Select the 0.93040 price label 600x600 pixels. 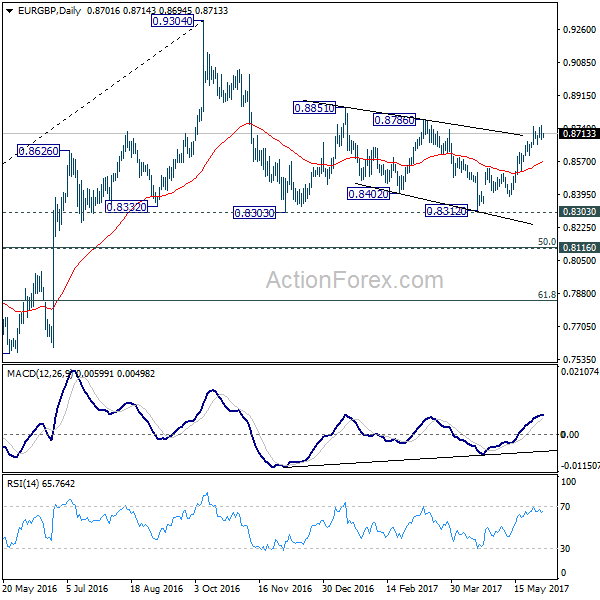(x=172, y=21)
